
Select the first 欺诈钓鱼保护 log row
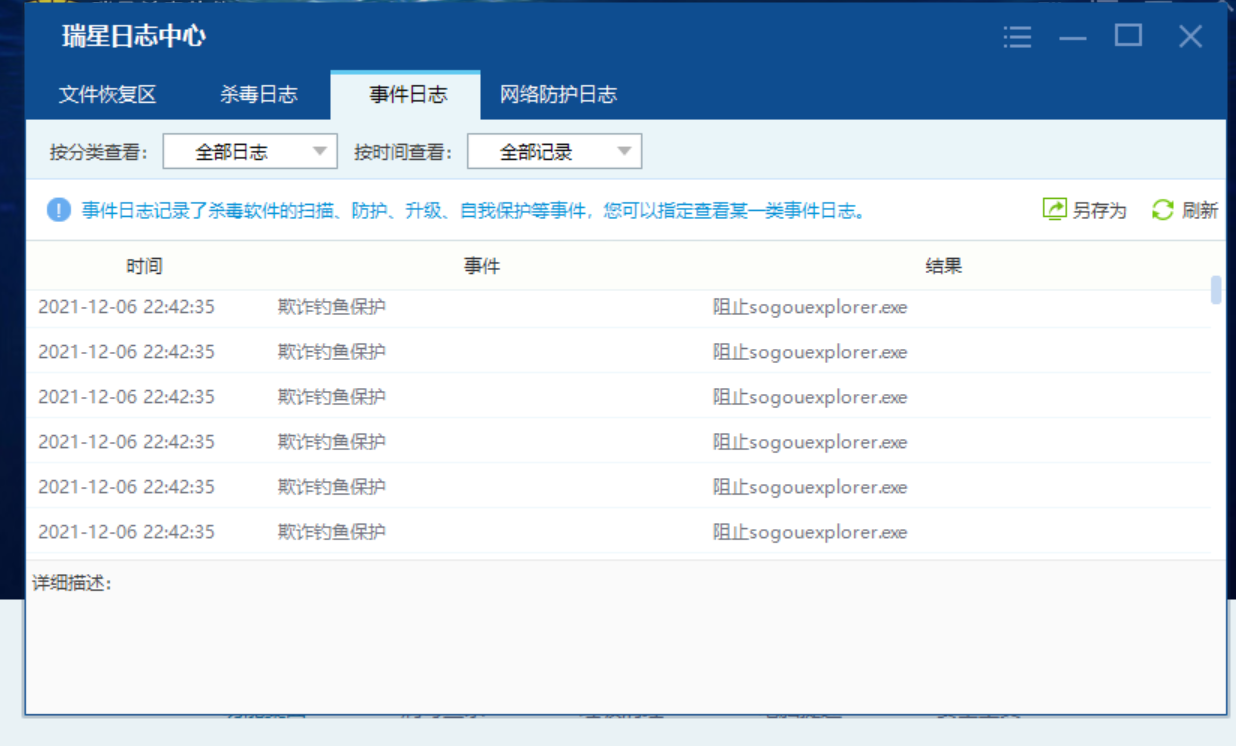tap(600, 307)
